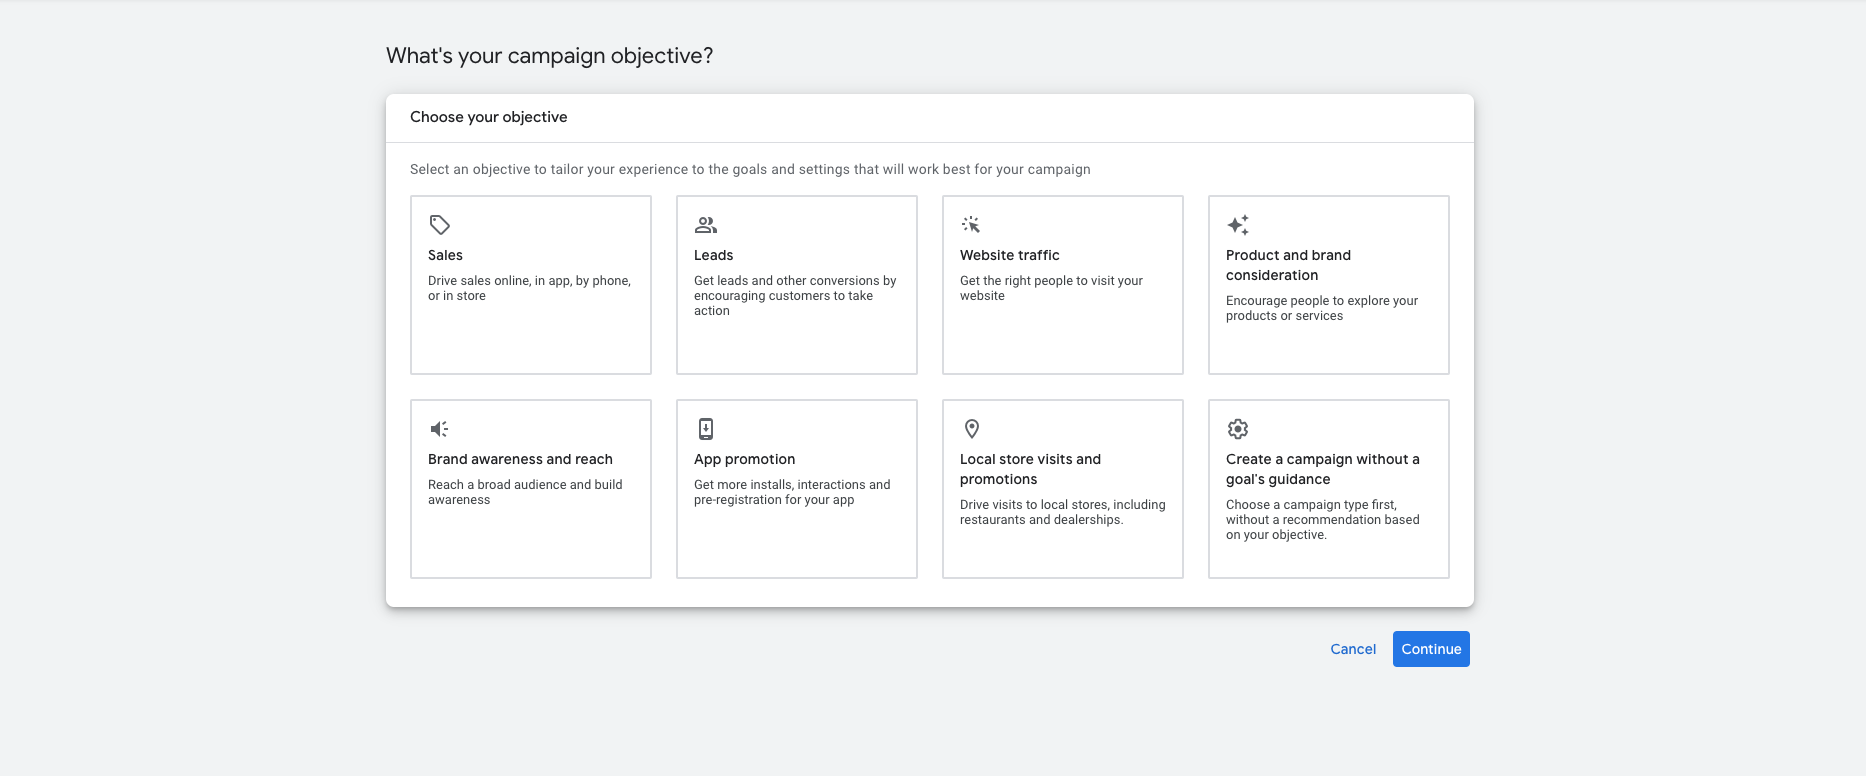
Task: Click the gear icon for no-goal campaign
Action: pyautogui.click(x=1238, y=429)
